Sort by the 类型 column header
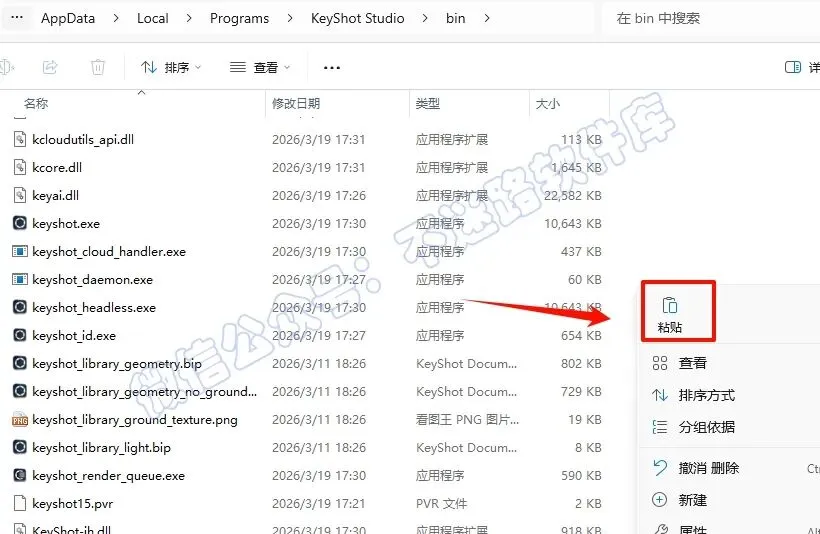This screenshot has width=820, height=534. click(427, 104)
